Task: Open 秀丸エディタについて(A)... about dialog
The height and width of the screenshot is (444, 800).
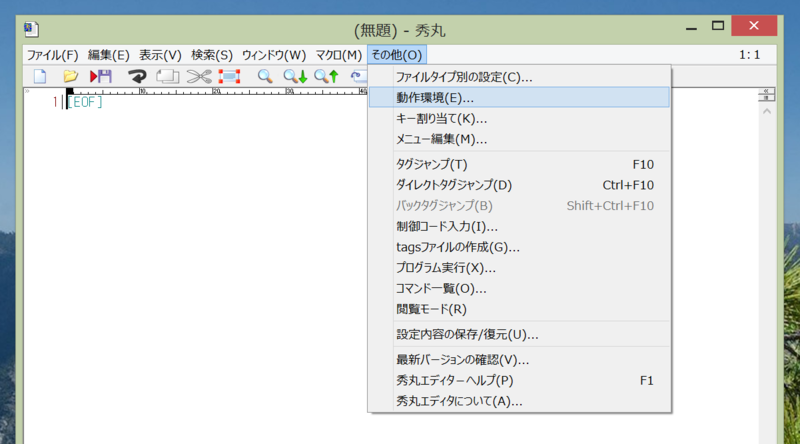Action: pos(519,401)
